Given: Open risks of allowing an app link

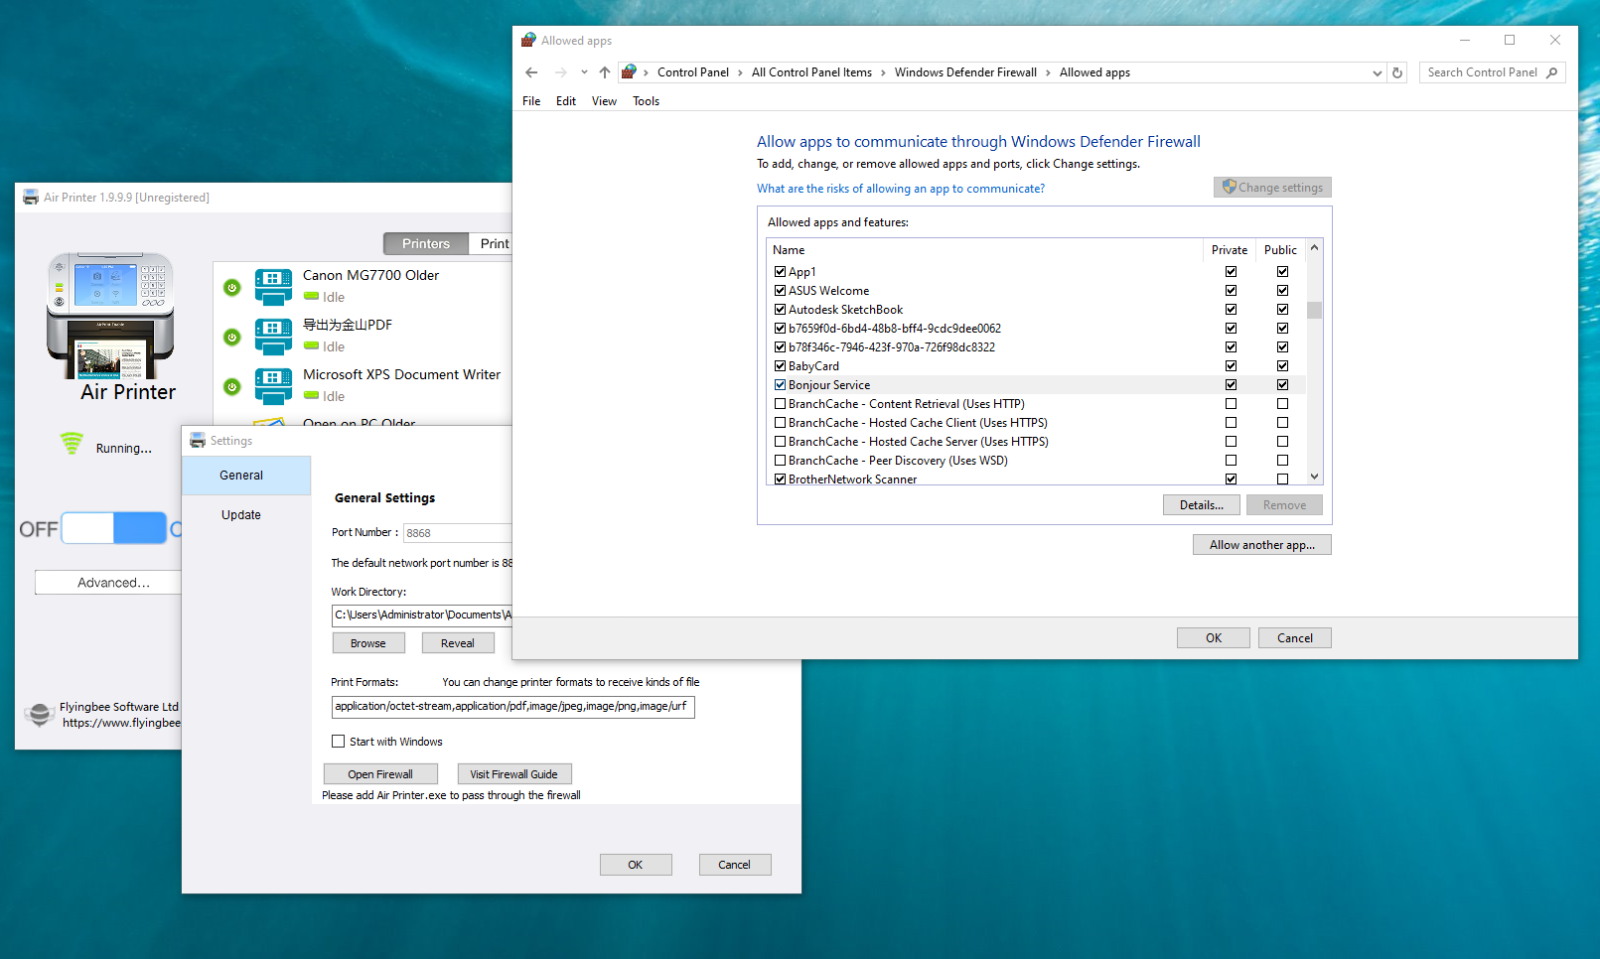Looking at the screenshot, I should (x=900, y=188).
